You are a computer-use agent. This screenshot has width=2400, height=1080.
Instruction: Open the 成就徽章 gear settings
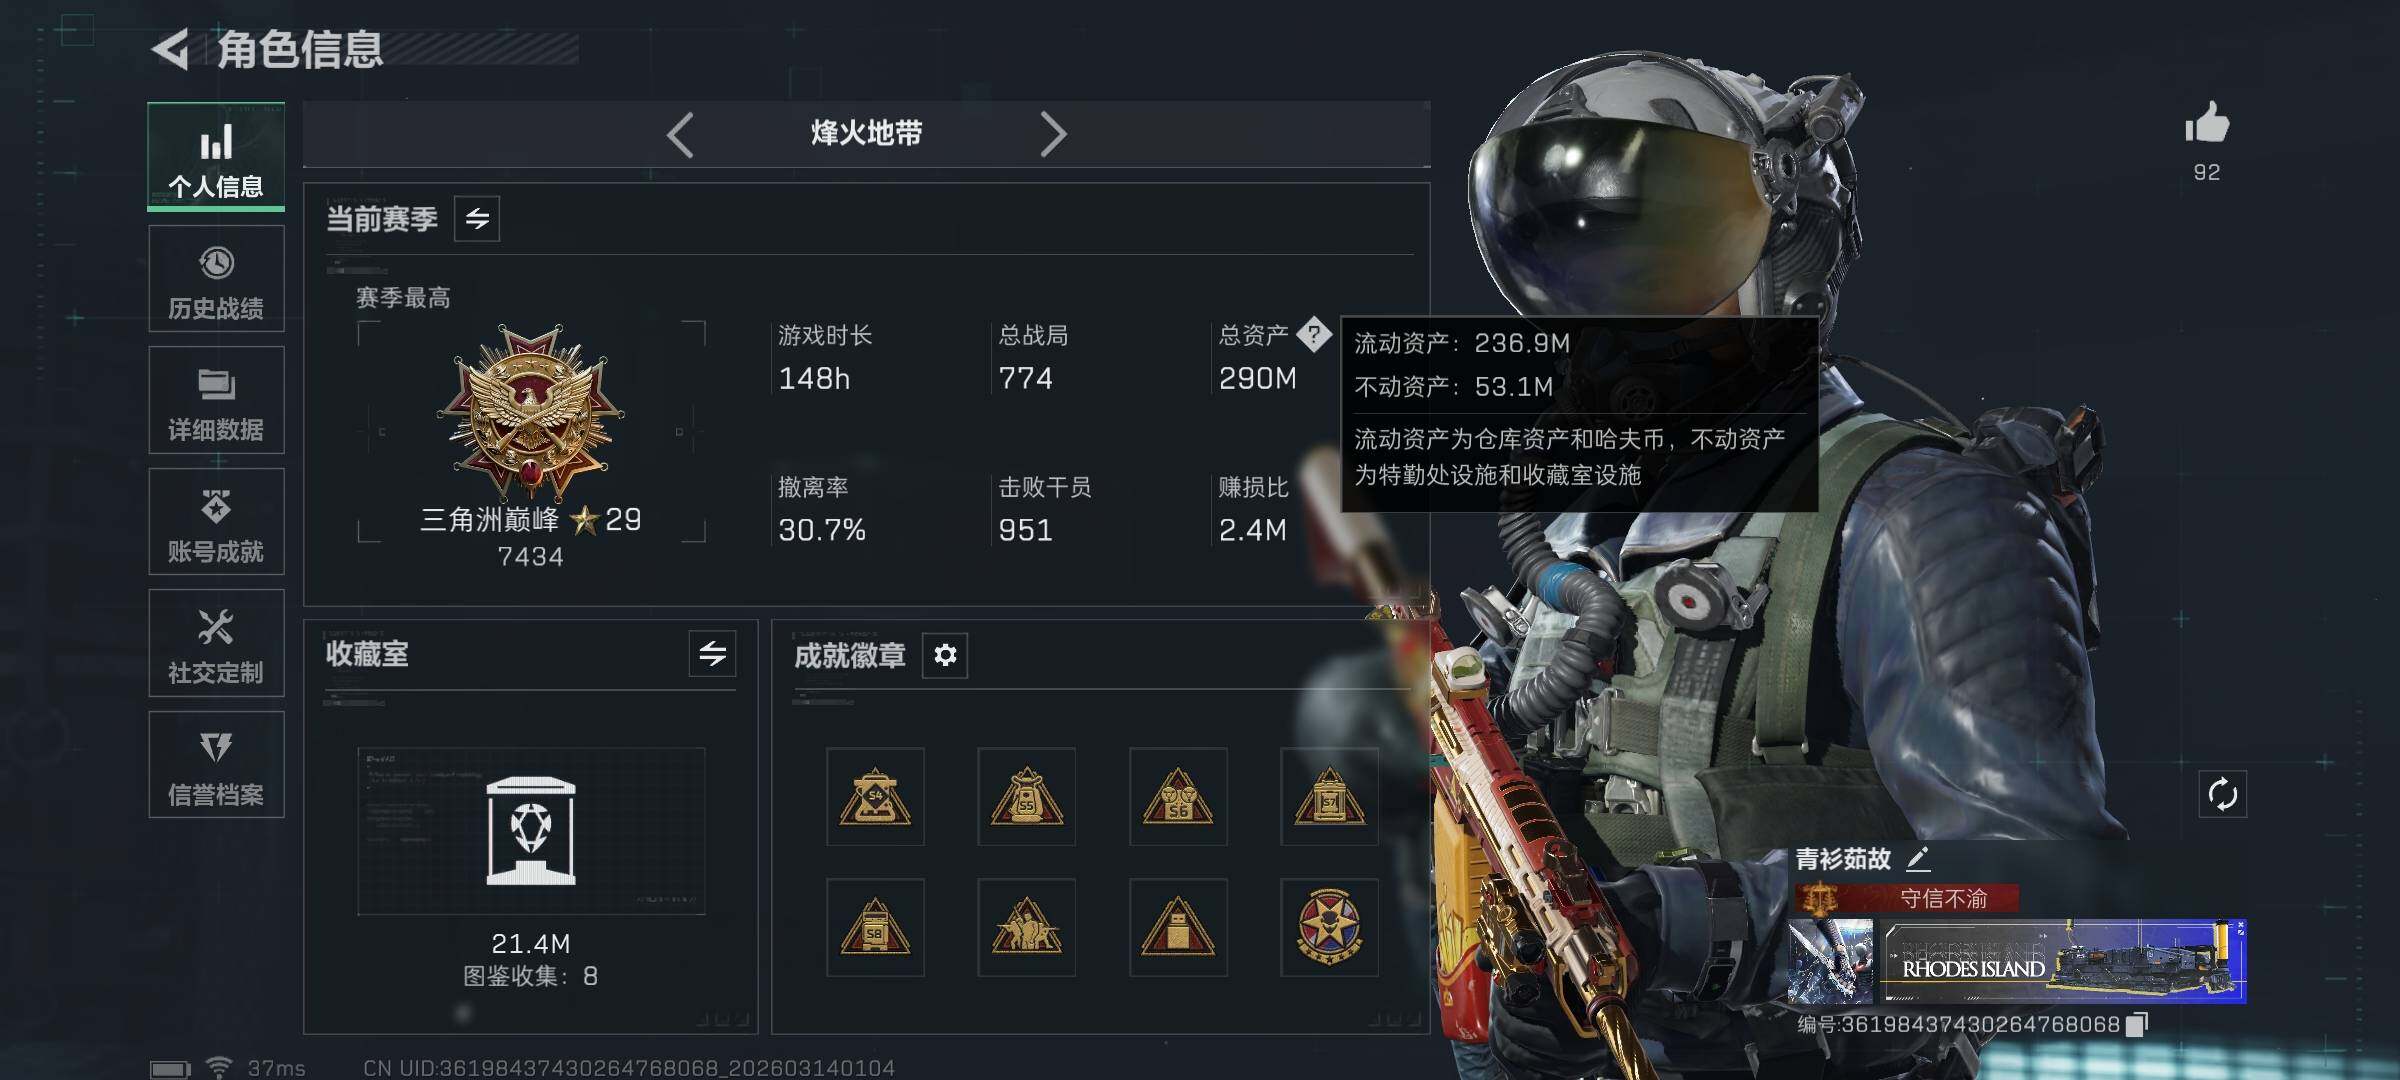click(945, 655)
